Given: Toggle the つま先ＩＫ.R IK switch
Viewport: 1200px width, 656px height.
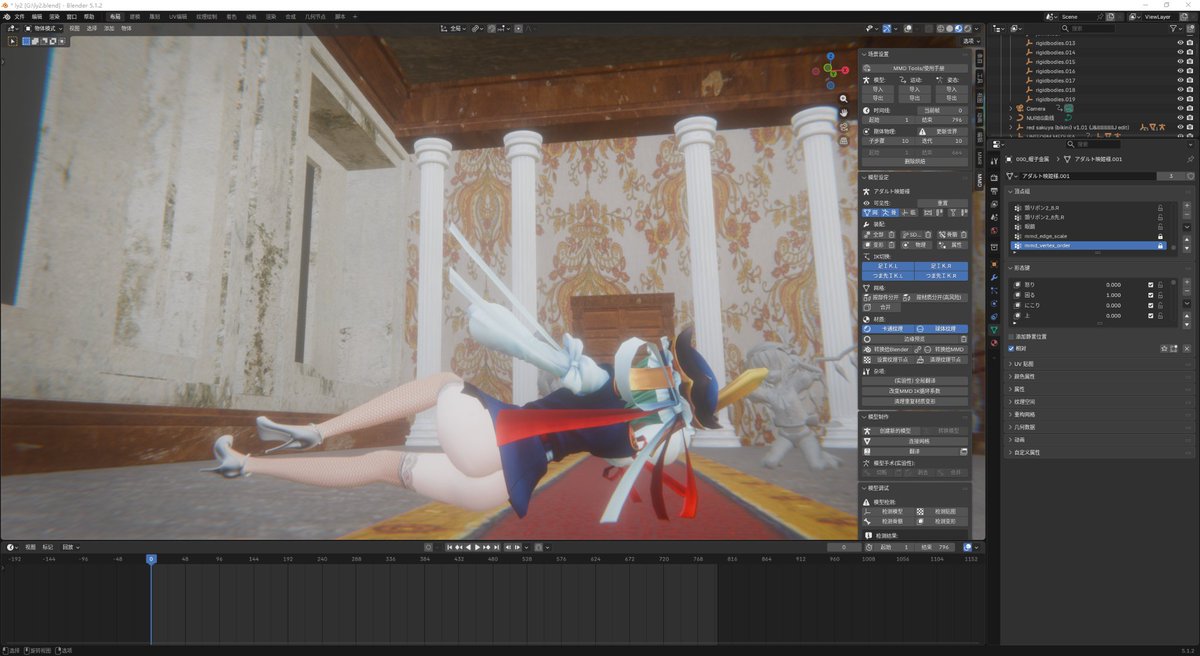Looking at the screenshot, I should tap(942, 275).
